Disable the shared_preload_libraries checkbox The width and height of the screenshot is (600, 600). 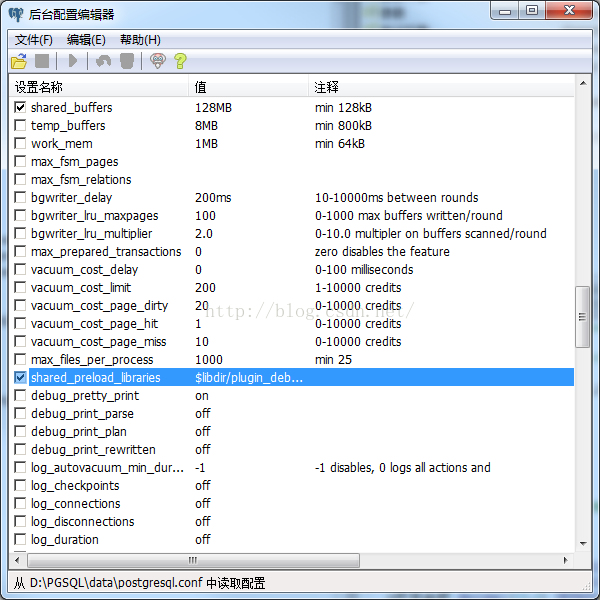20,377
